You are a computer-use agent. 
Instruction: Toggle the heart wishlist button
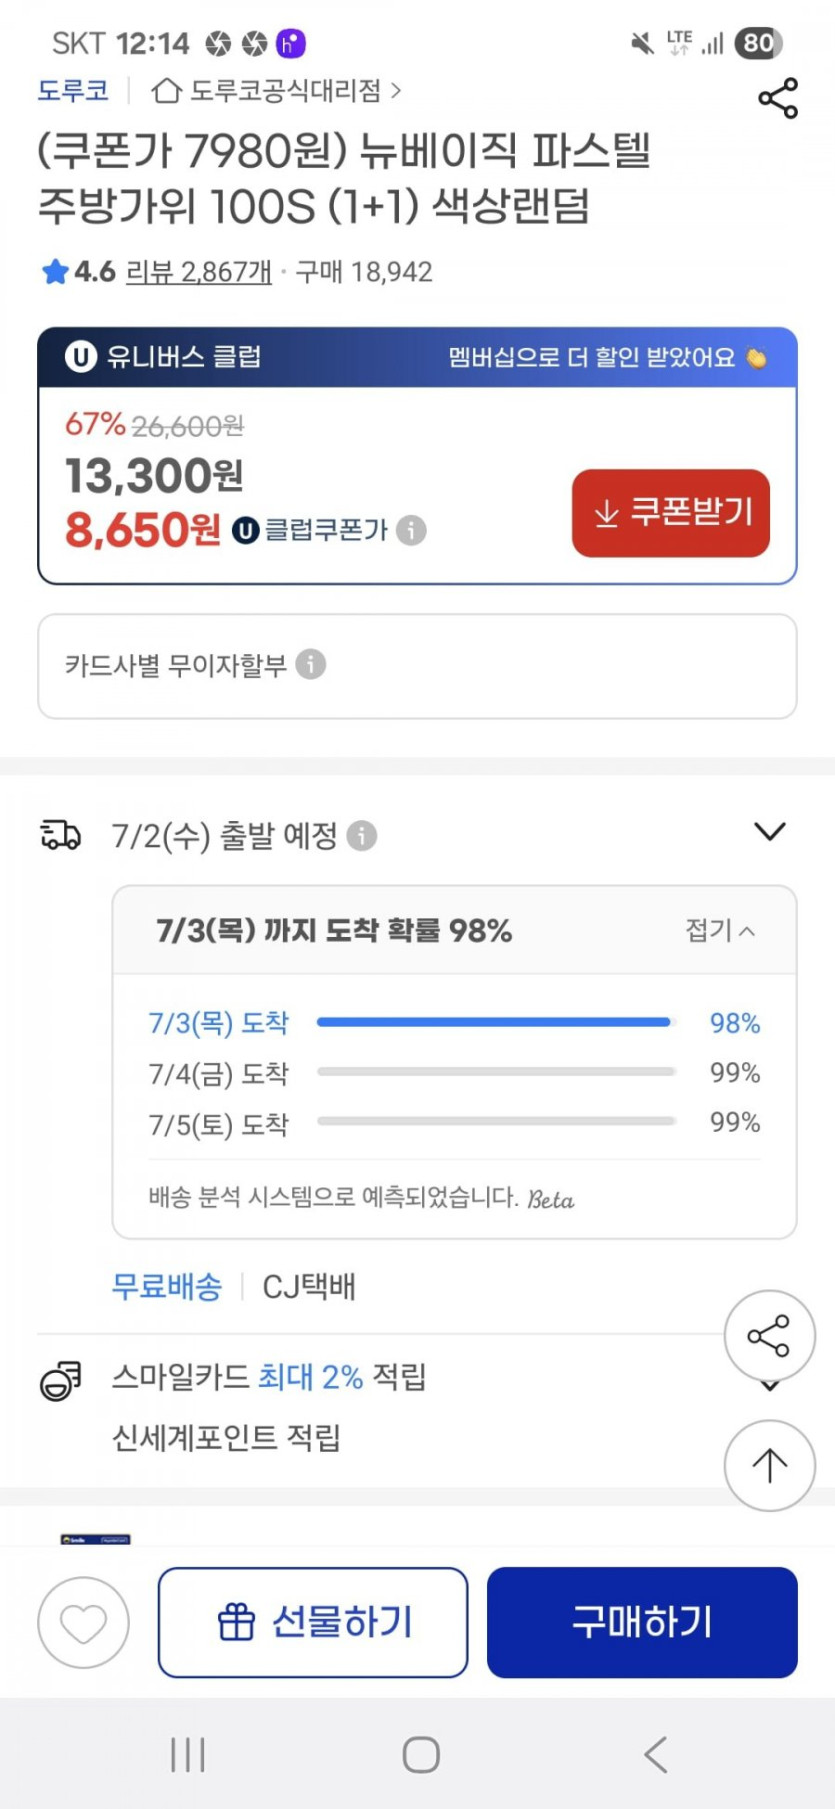83,1622
